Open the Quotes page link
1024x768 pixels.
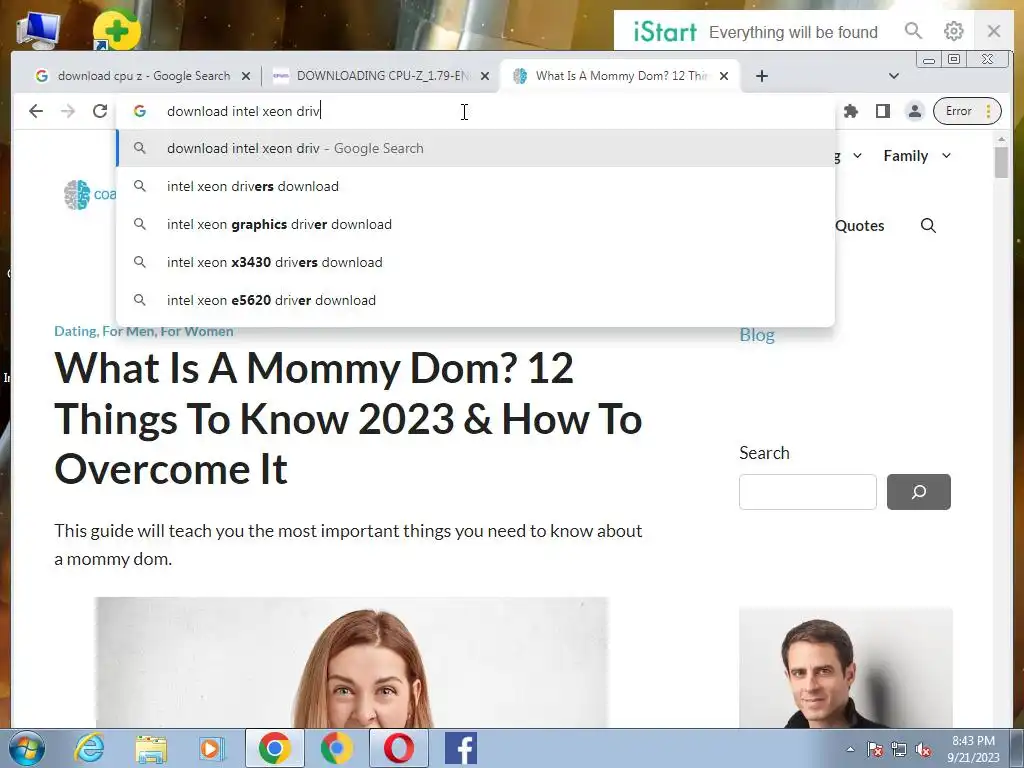tap(859, 225)
